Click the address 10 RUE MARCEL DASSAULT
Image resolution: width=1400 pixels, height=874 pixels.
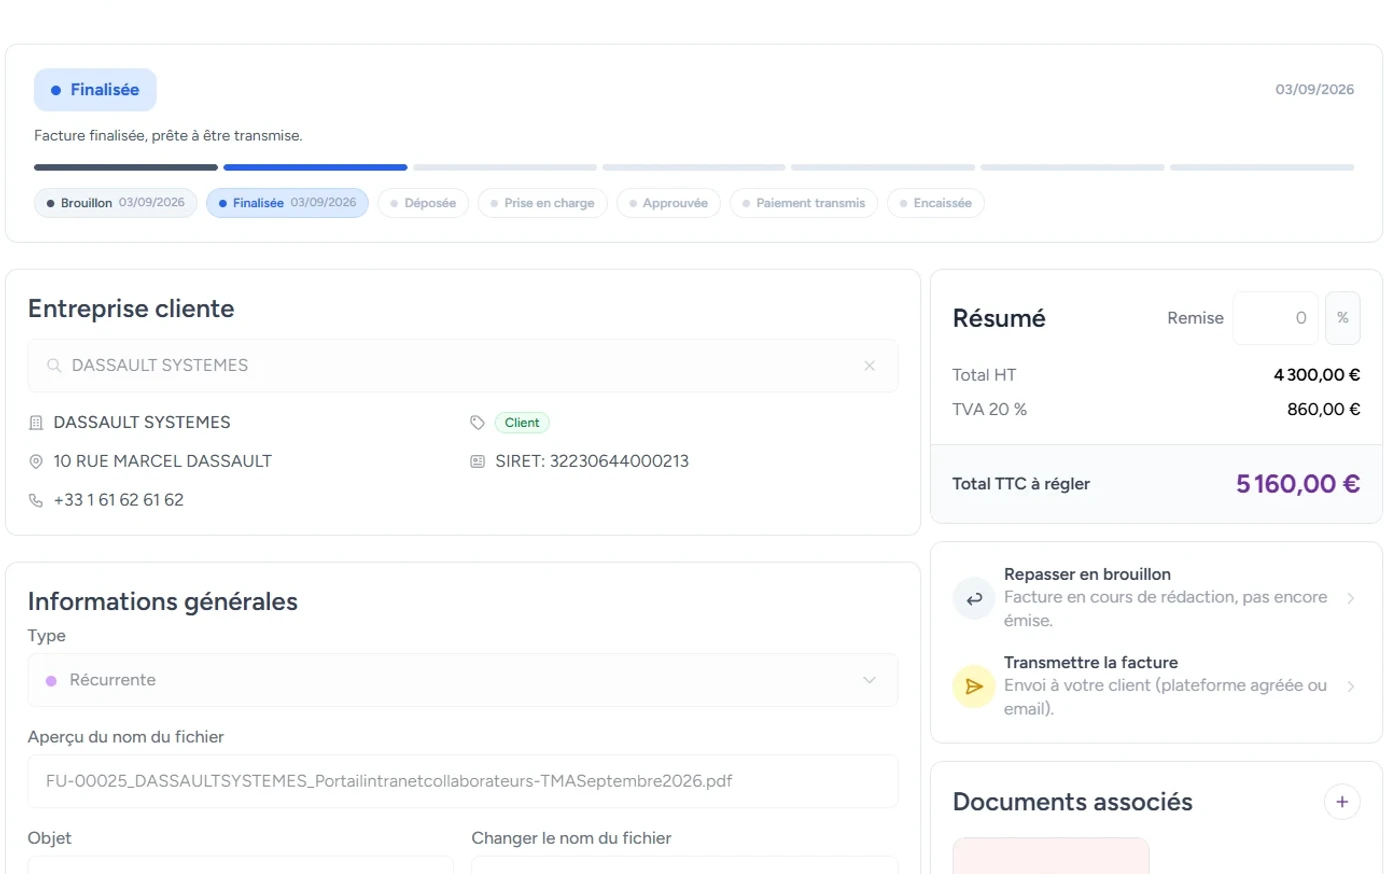click(163, 461)
